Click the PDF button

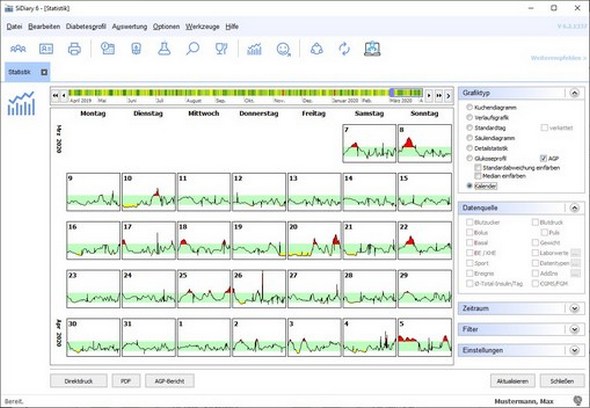pos(126,381)
